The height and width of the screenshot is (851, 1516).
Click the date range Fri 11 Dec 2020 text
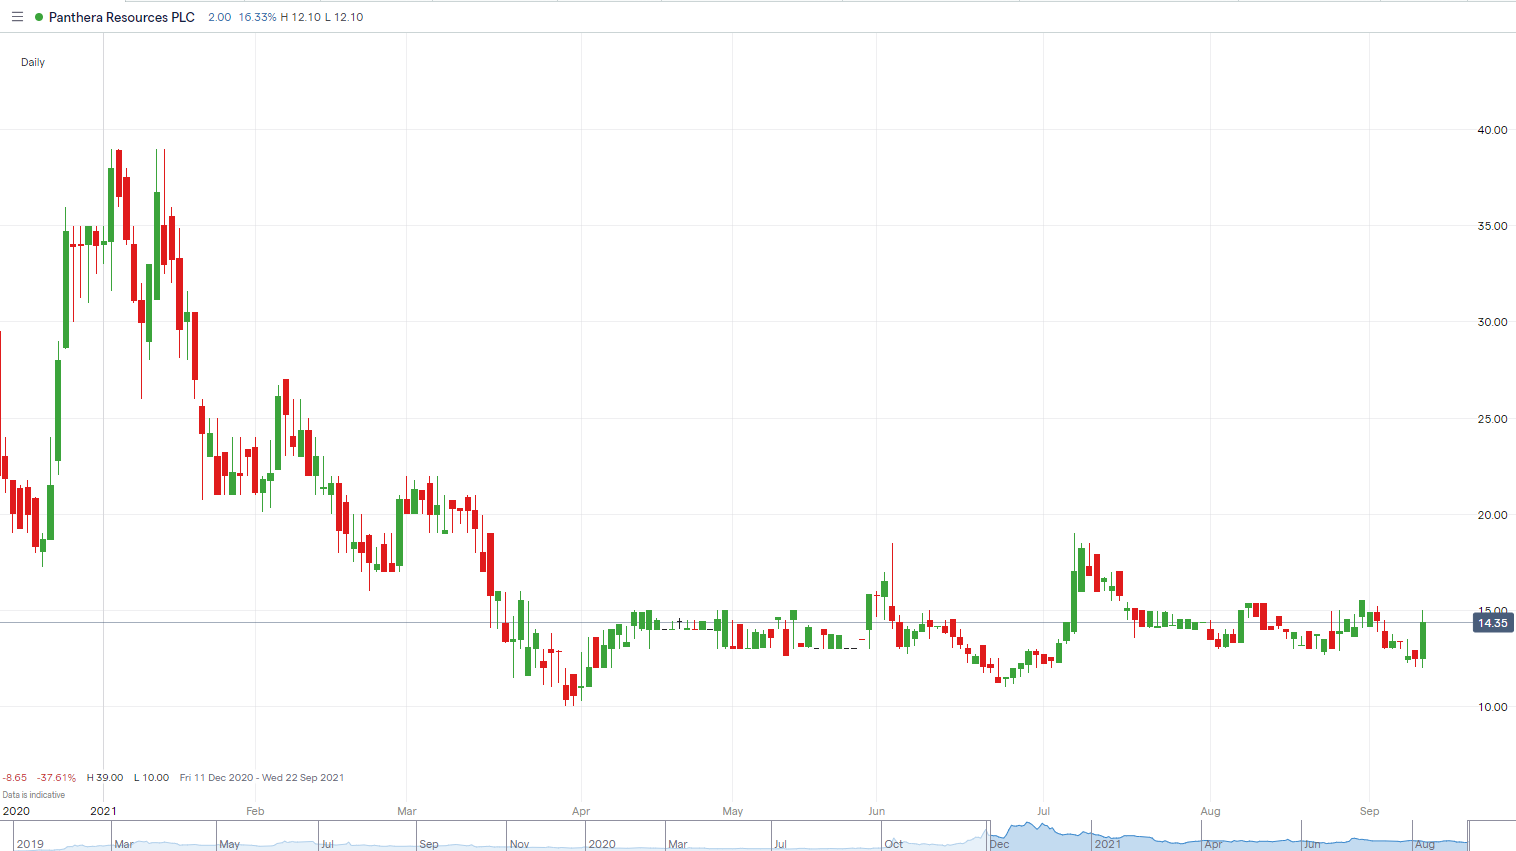coord(262,777)
